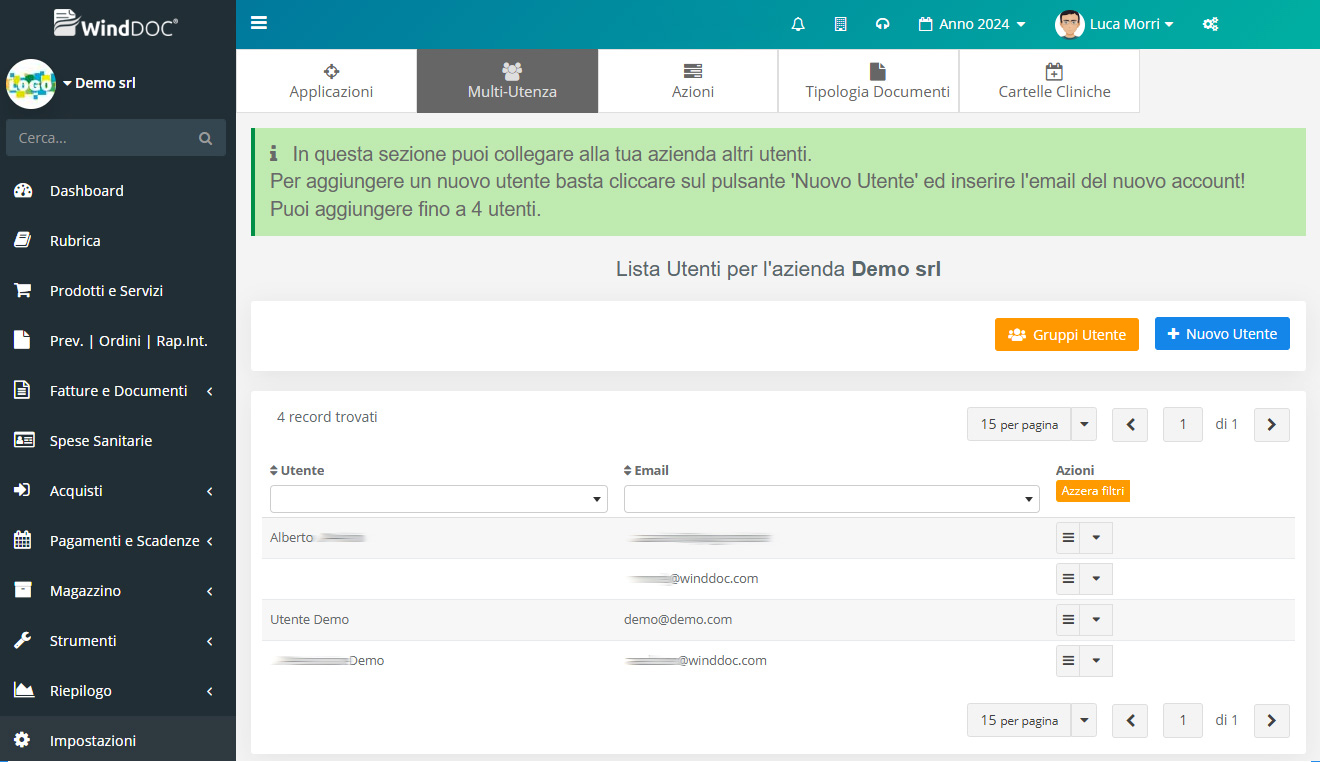Toggle the hamburger sidebar menu
1320x762 pixels.
pyautogui.click(x=259, y=23)
